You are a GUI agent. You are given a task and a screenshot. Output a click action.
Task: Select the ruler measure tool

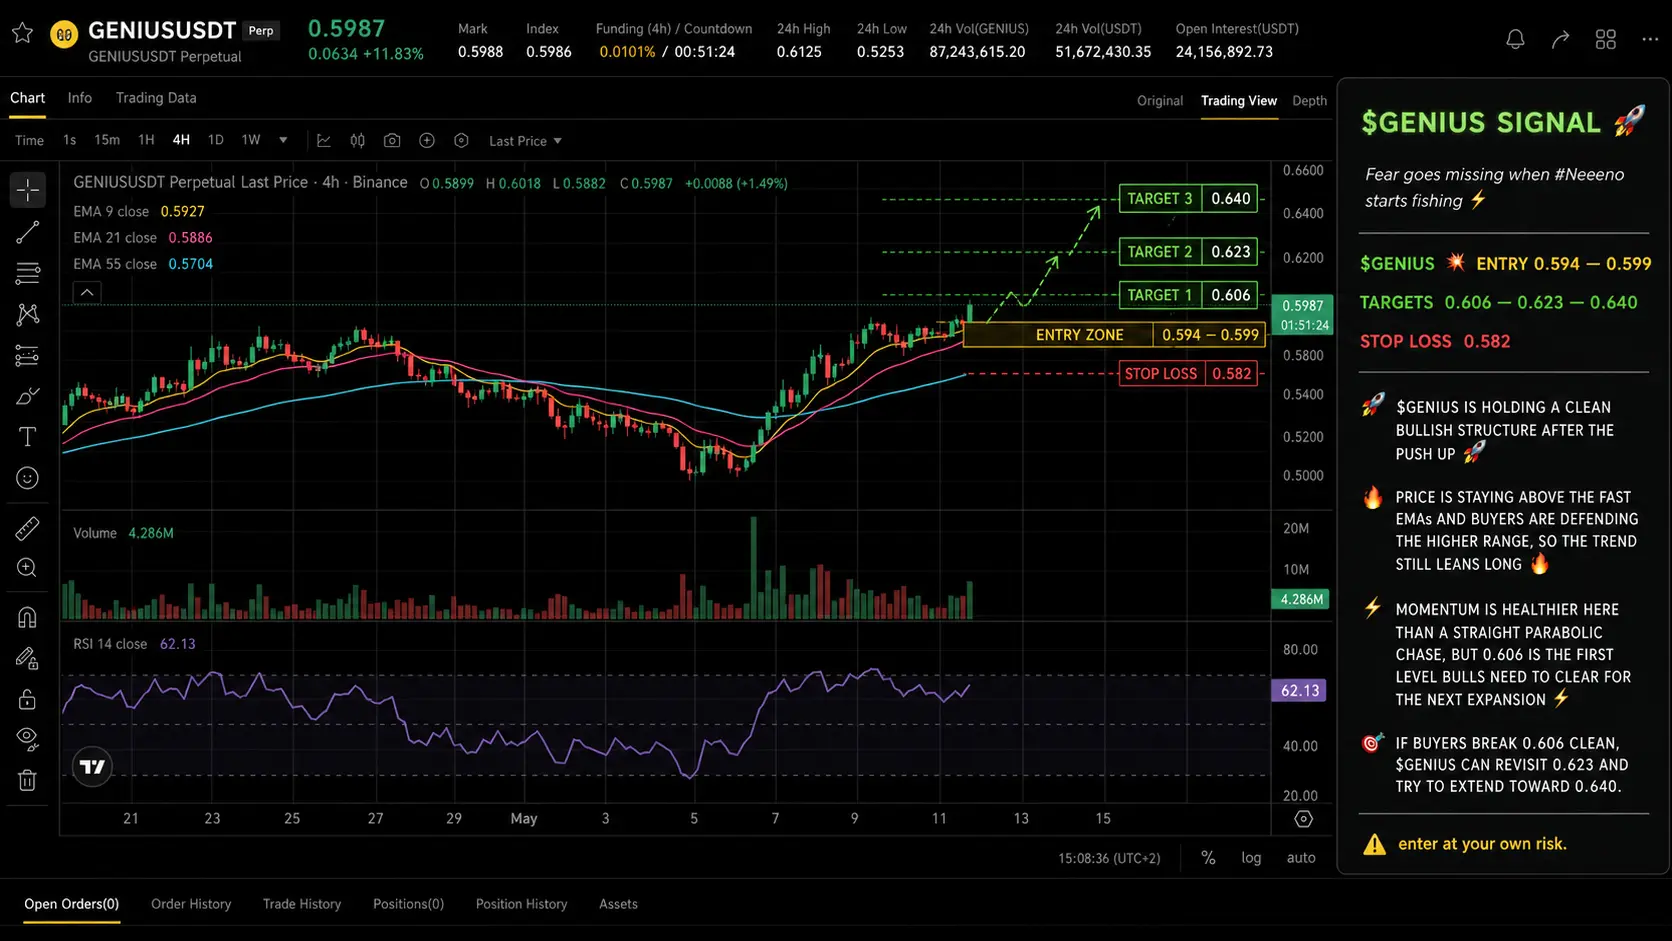[28, 527]
